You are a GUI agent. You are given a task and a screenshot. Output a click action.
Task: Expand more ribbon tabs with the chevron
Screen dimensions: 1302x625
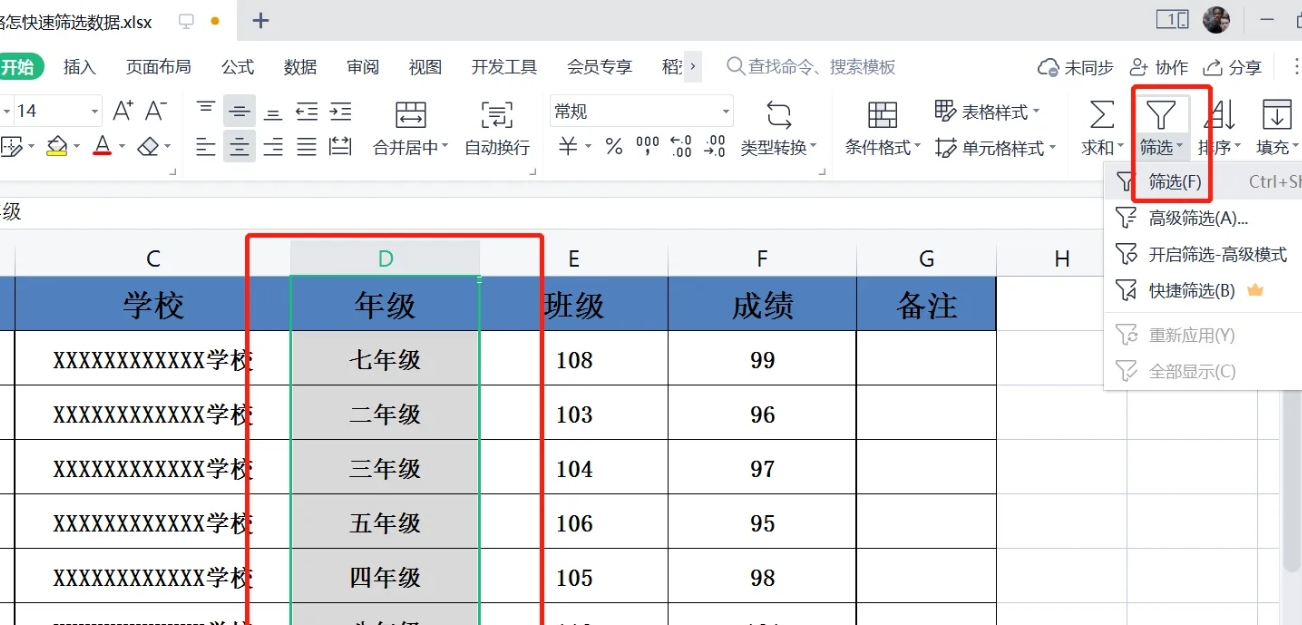click(693, 67)
